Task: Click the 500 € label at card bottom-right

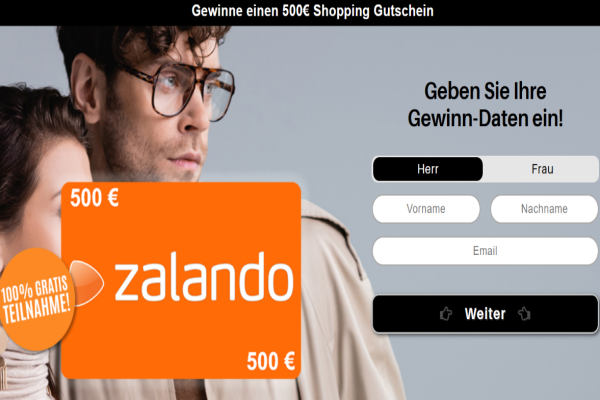Action: 271,361
